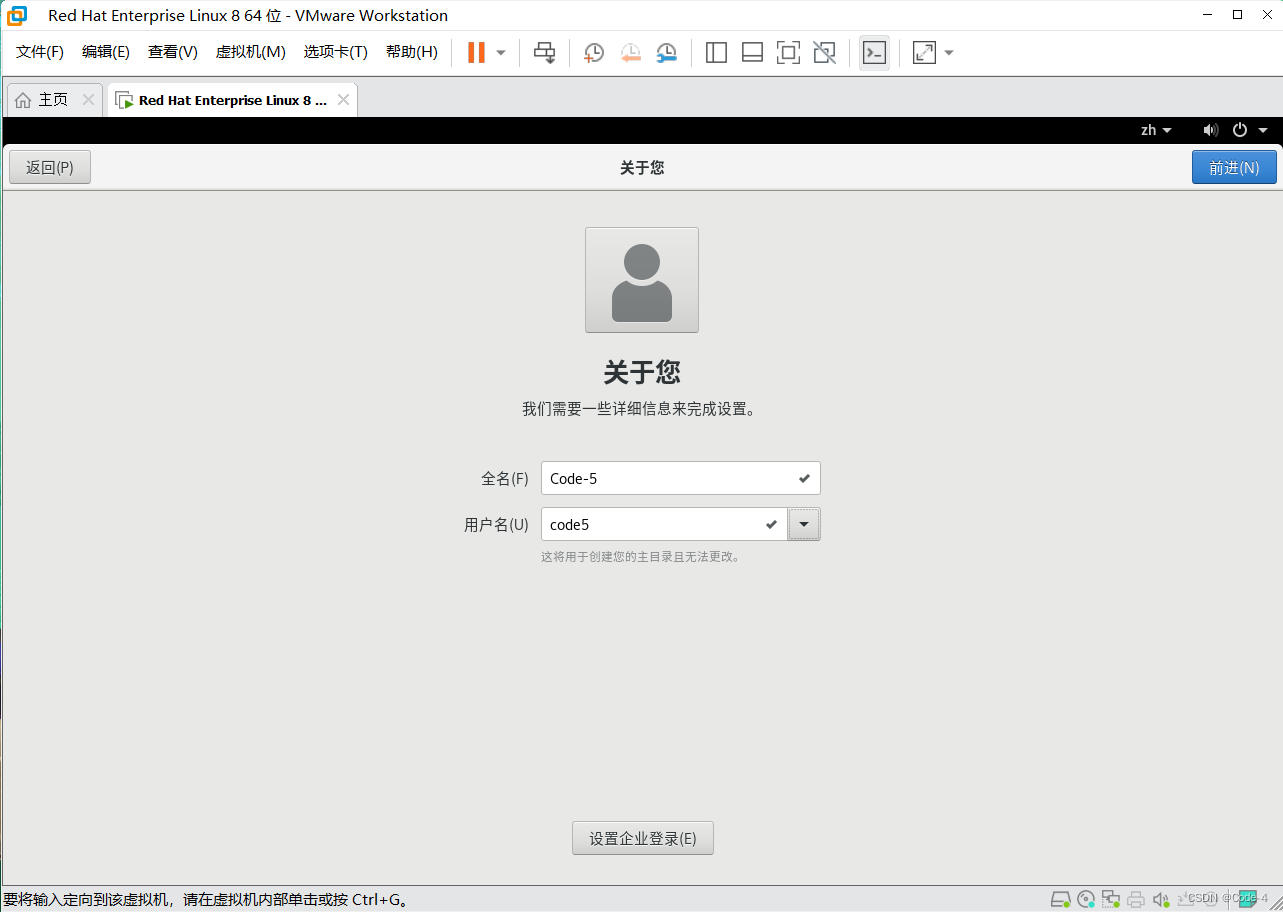Click the printer status bar icon
This screenshot has width=1283, height=912.
(x=1135, y=899)
